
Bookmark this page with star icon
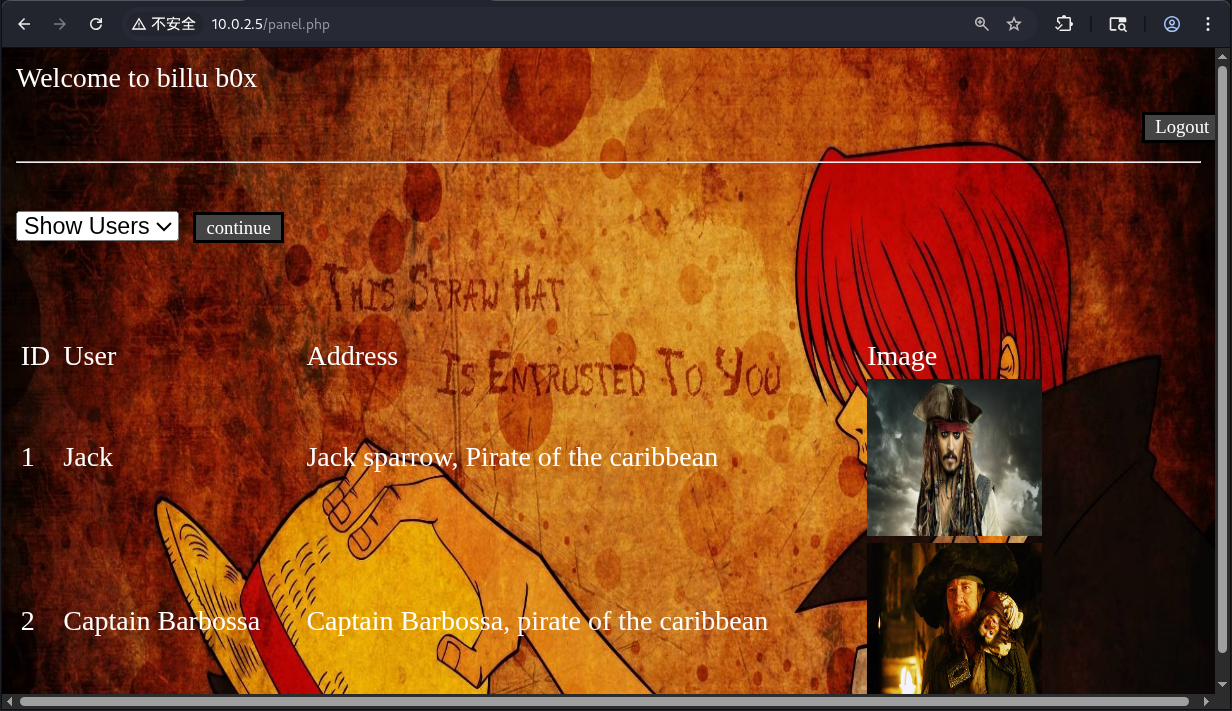[x=1014, y=24]
